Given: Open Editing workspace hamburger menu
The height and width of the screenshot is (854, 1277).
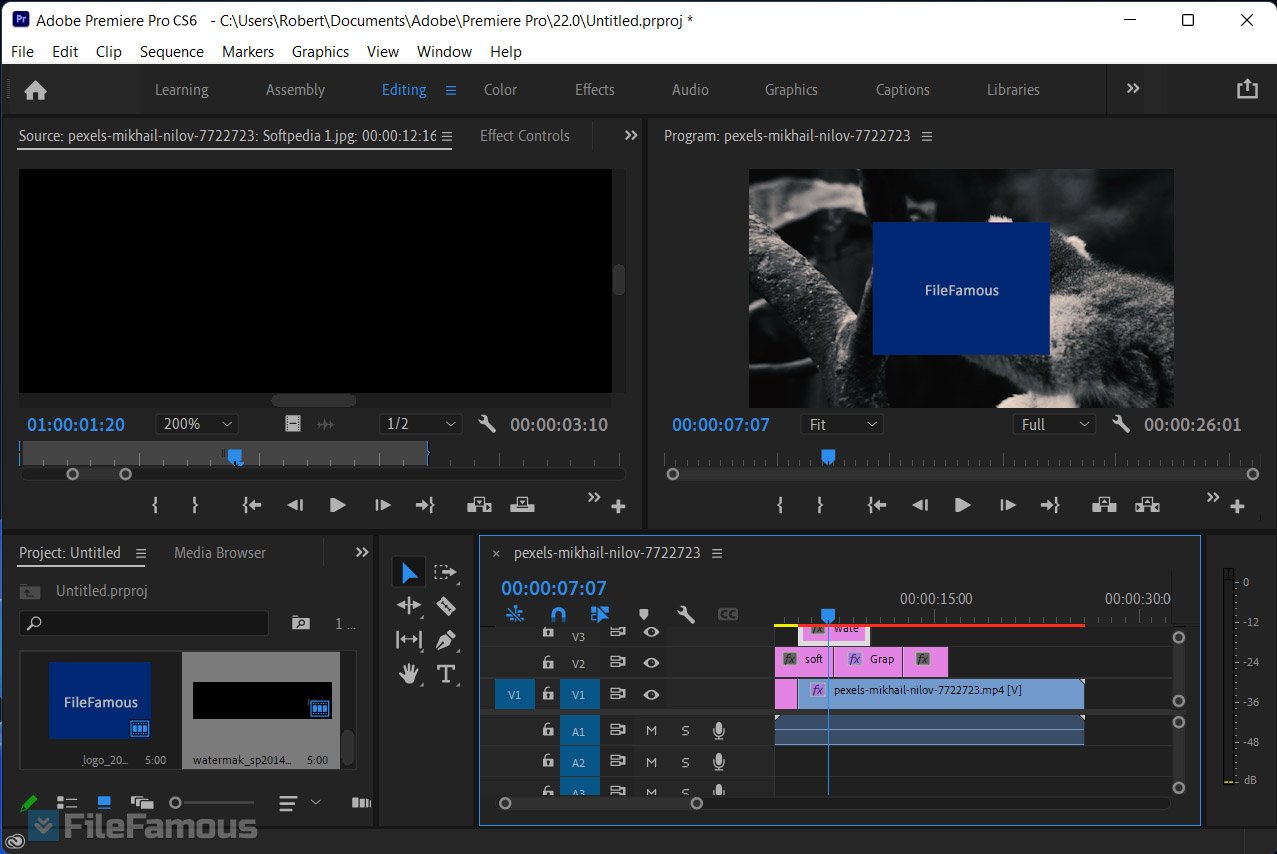Looking at the screenshot, I should tap(450, 90).
